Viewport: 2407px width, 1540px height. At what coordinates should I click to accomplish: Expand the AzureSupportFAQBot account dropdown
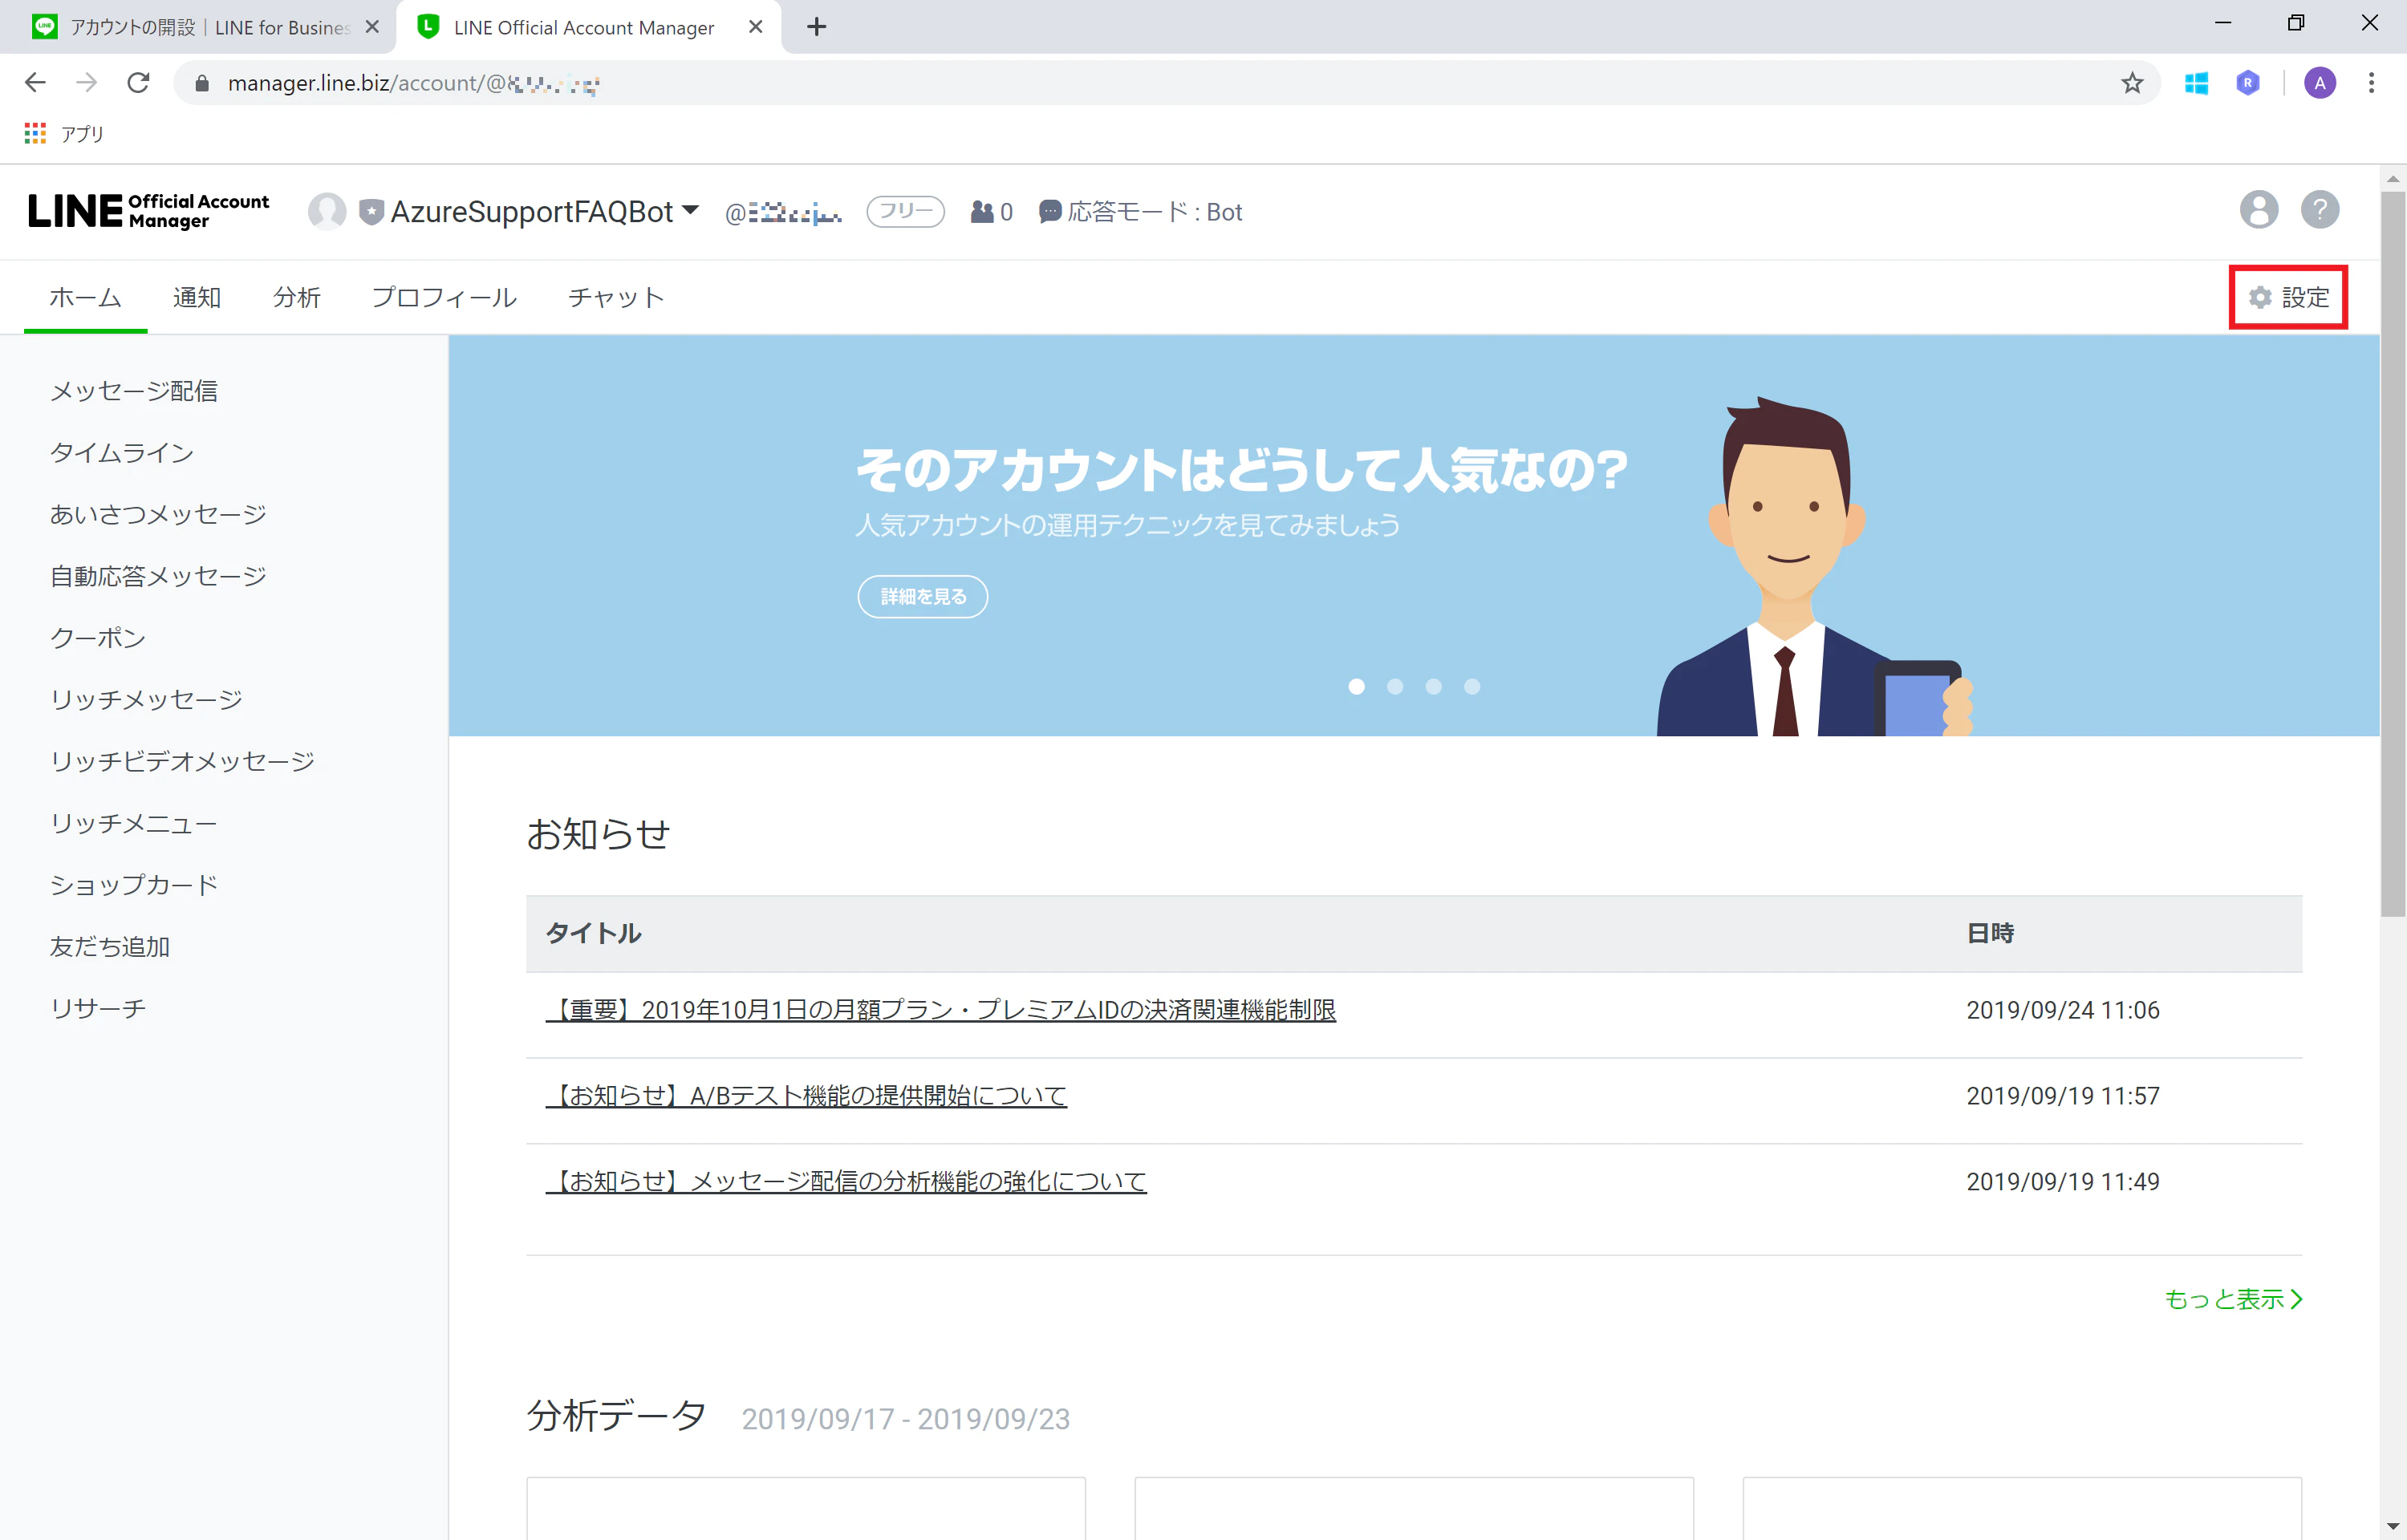coord(689,211)
